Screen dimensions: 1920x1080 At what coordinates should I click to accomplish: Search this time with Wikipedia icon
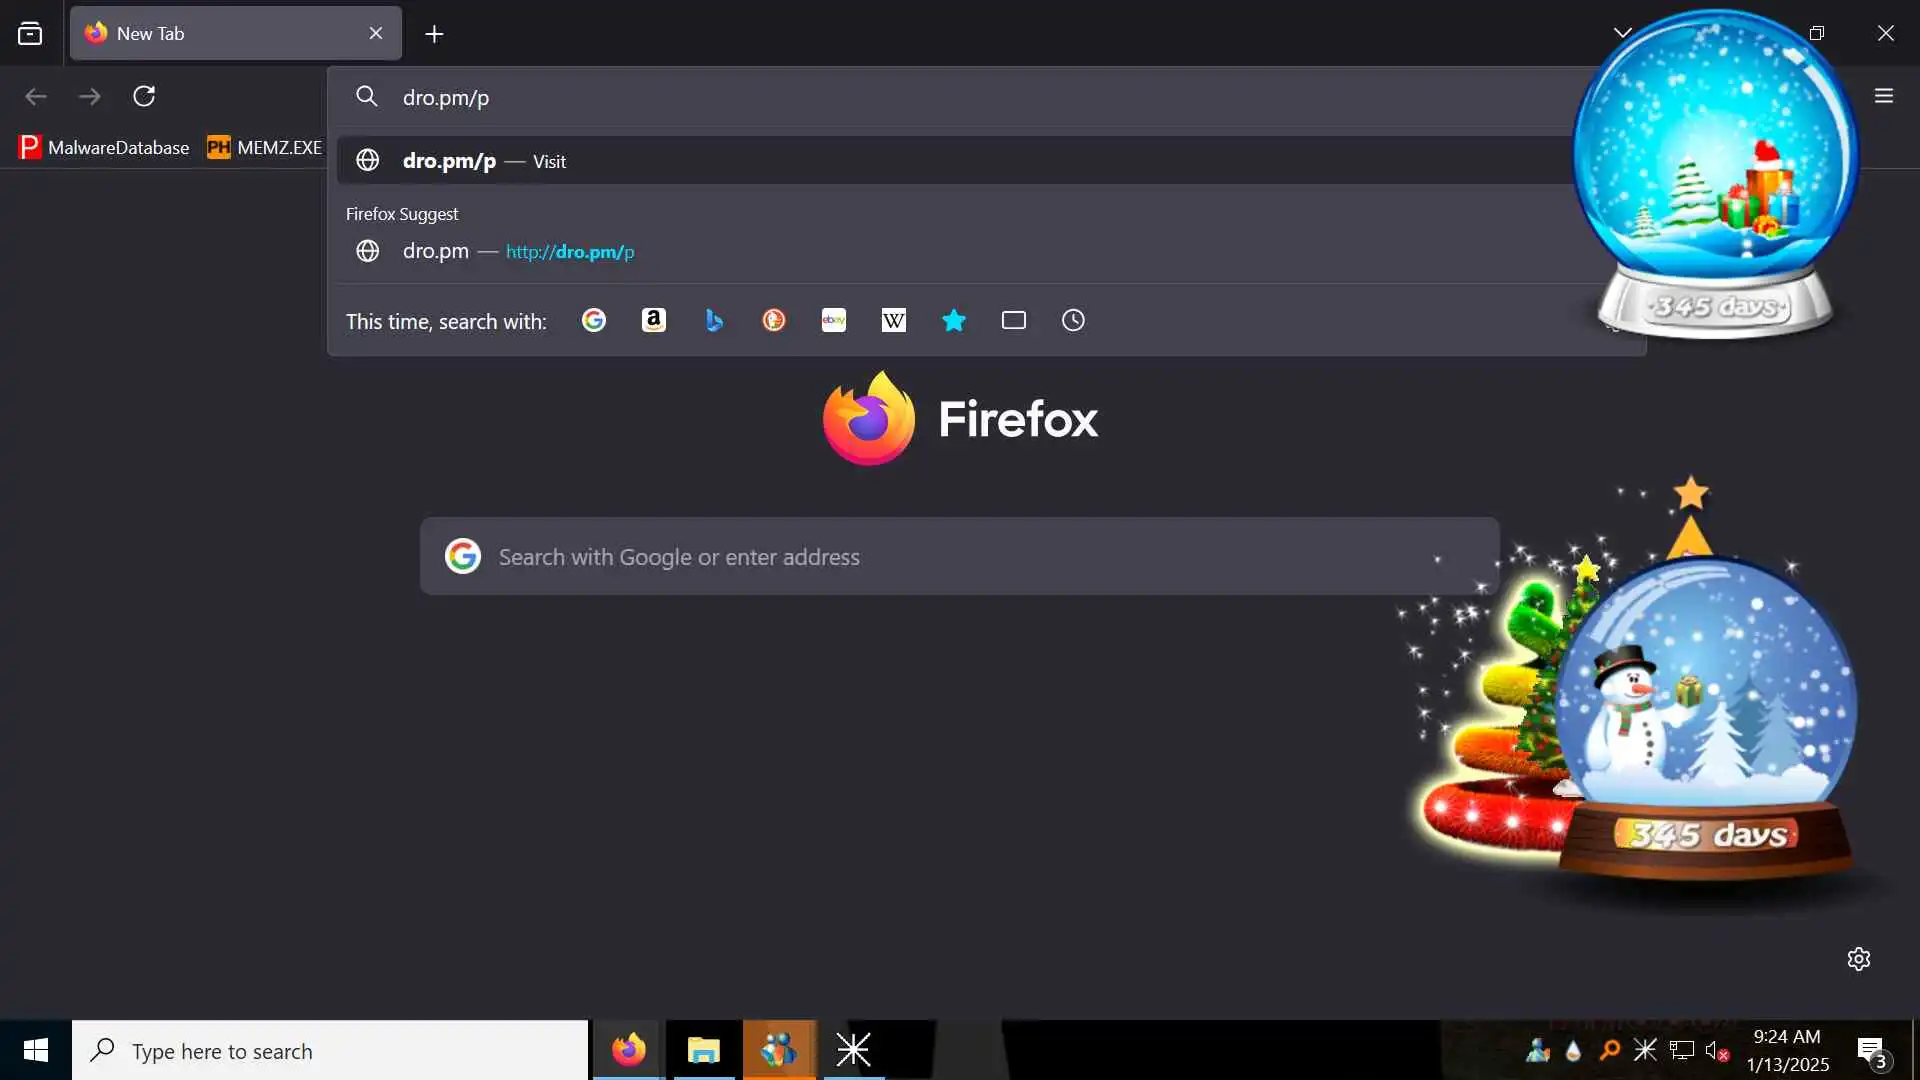tap(894, 320)
